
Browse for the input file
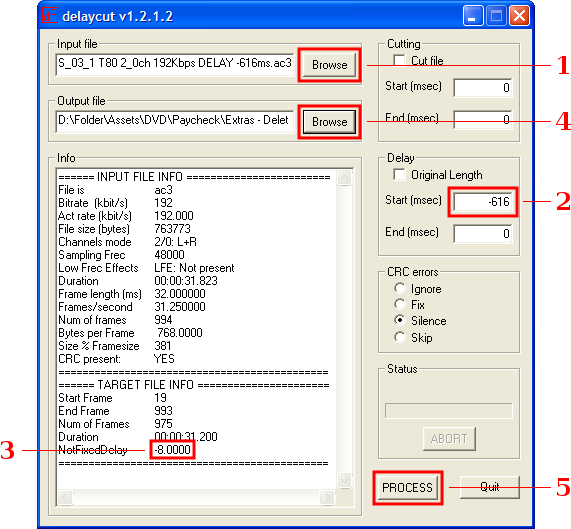click(329, 65)
